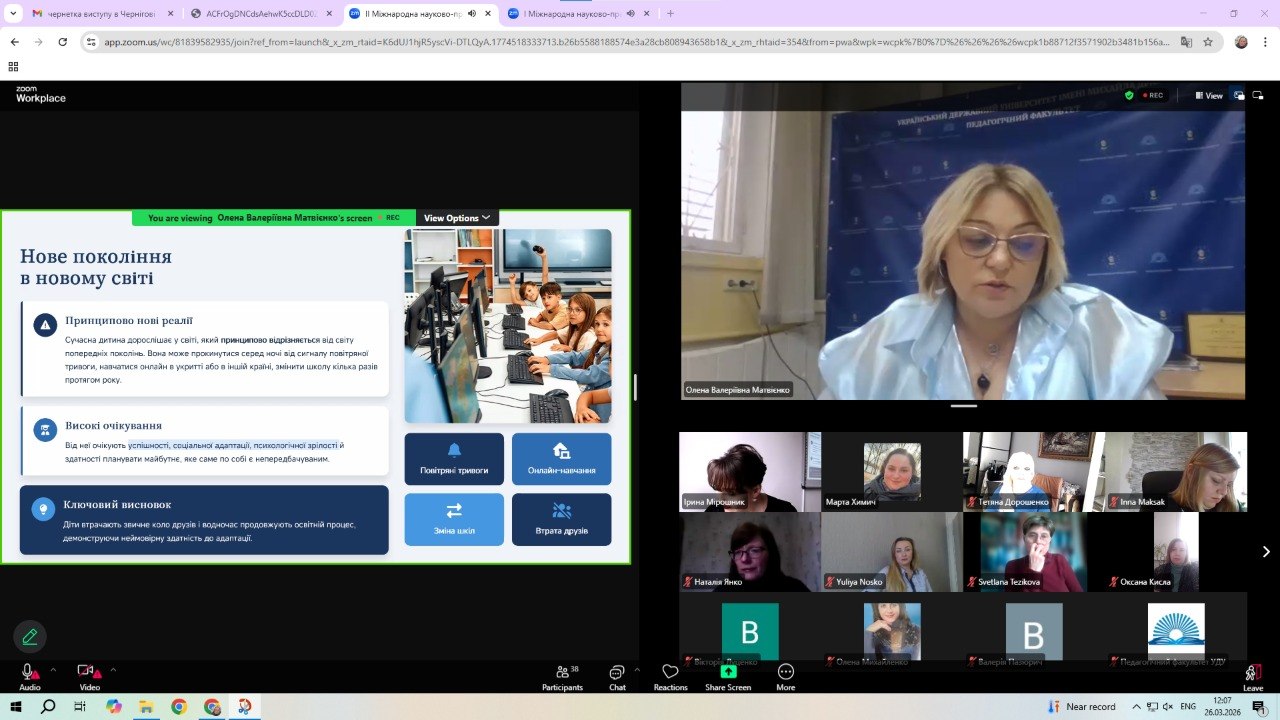Click the green pencil annotate icon
The height and width of the screenshot is (720, 1280).
30,636
